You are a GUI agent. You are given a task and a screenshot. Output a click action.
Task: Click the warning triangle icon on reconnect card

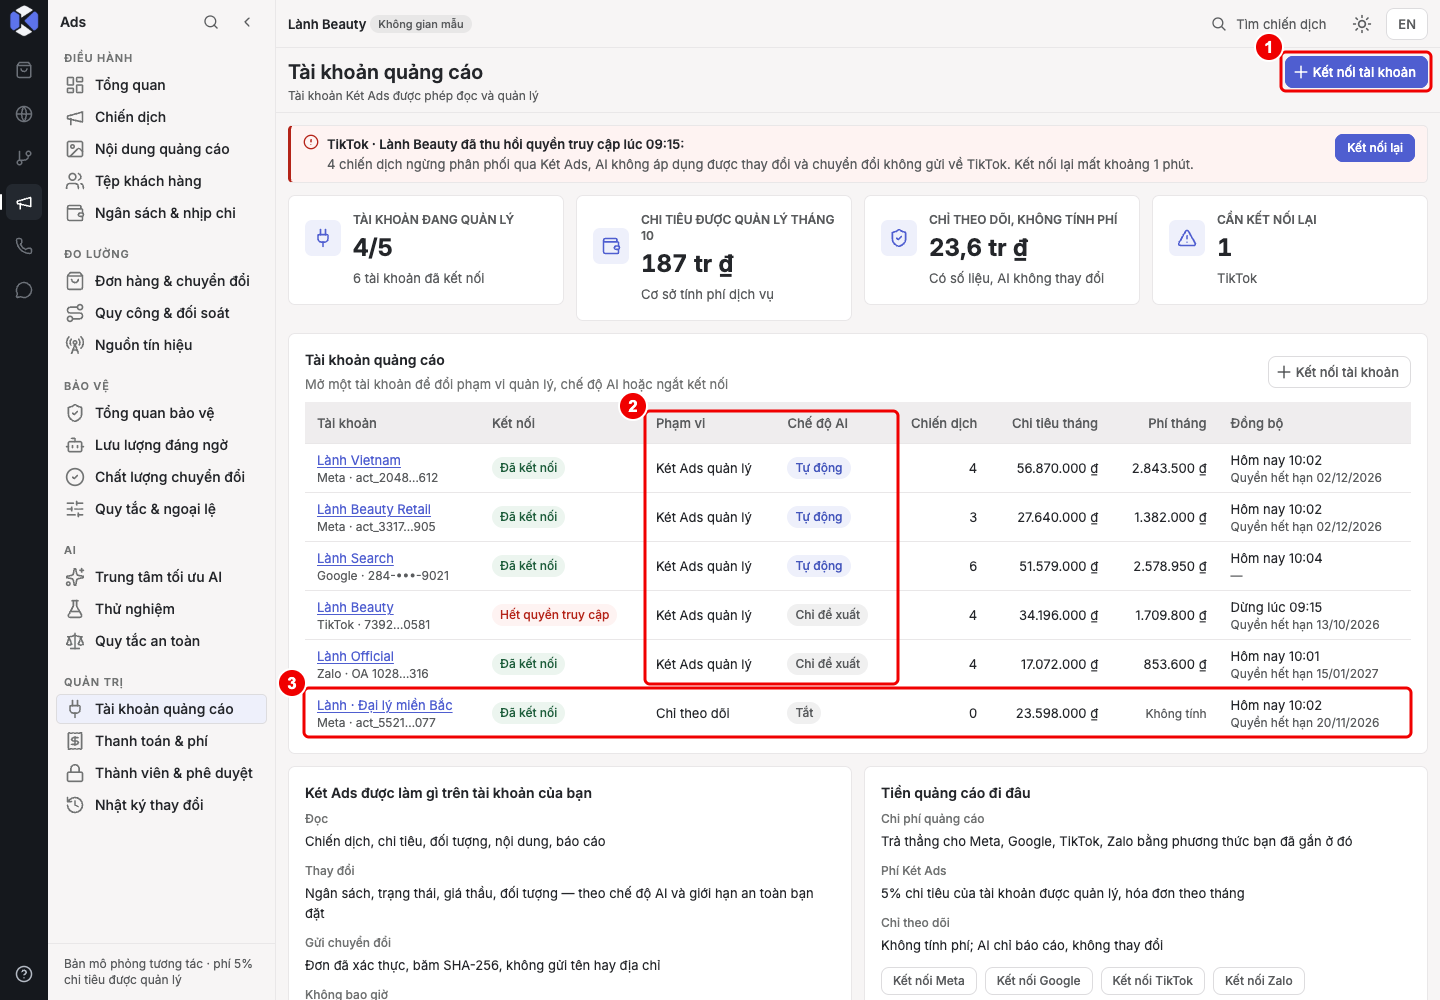pyautogui.click(x=1187, y=238)
